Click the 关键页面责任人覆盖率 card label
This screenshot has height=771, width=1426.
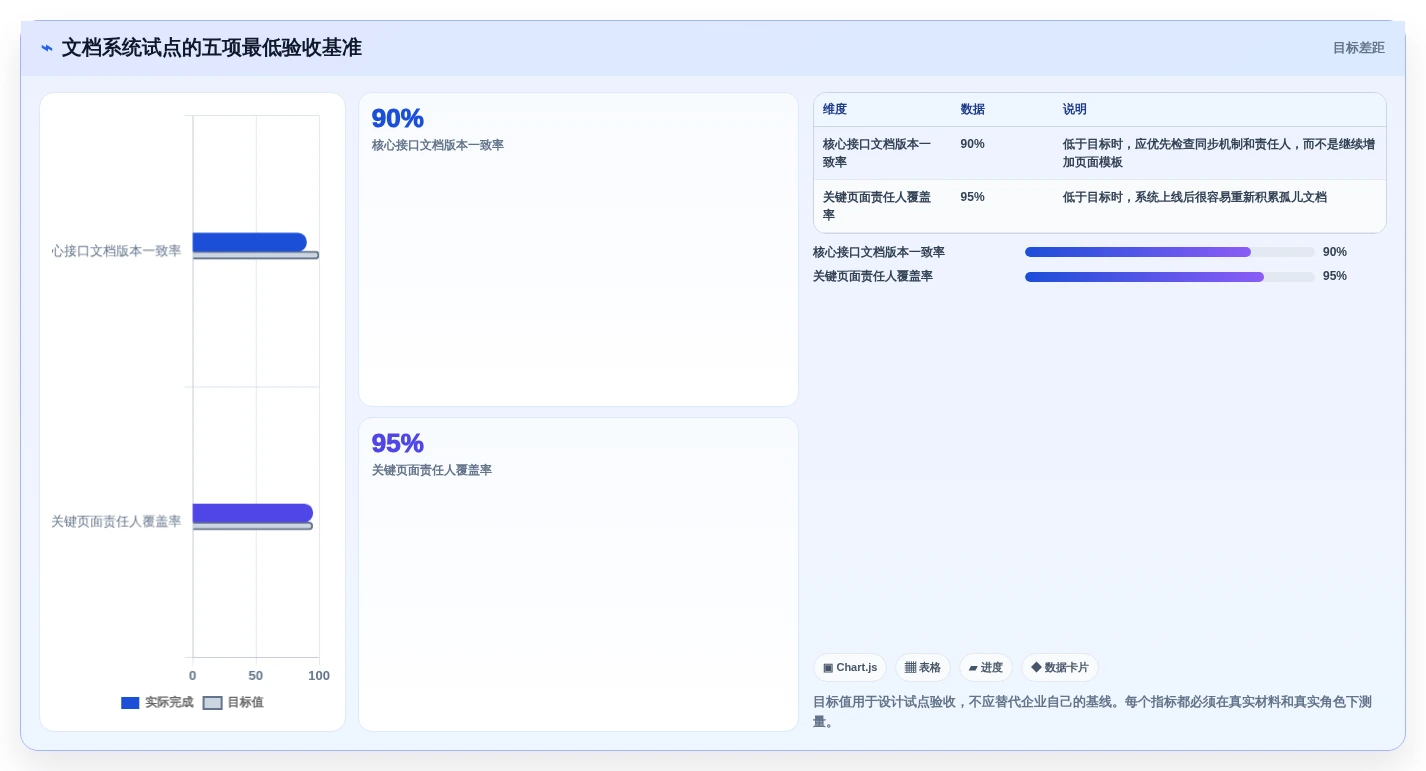(x=432, y=471)
